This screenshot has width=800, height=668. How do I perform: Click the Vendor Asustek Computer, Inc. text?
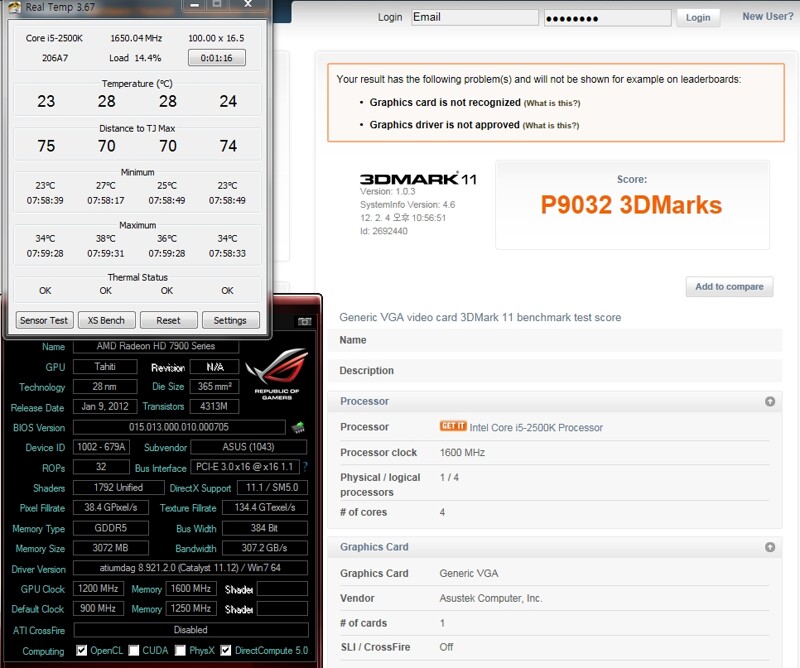click(x=491, y=598)
